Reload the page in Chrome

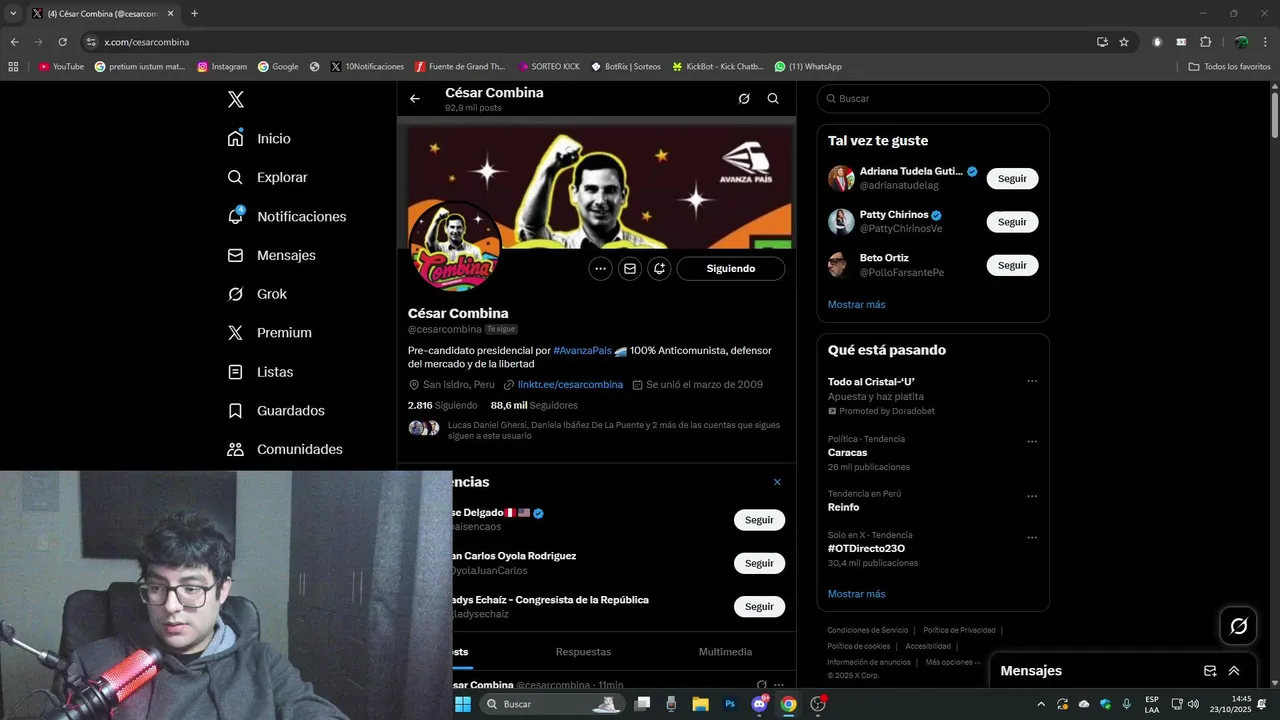tap(62, 42)
